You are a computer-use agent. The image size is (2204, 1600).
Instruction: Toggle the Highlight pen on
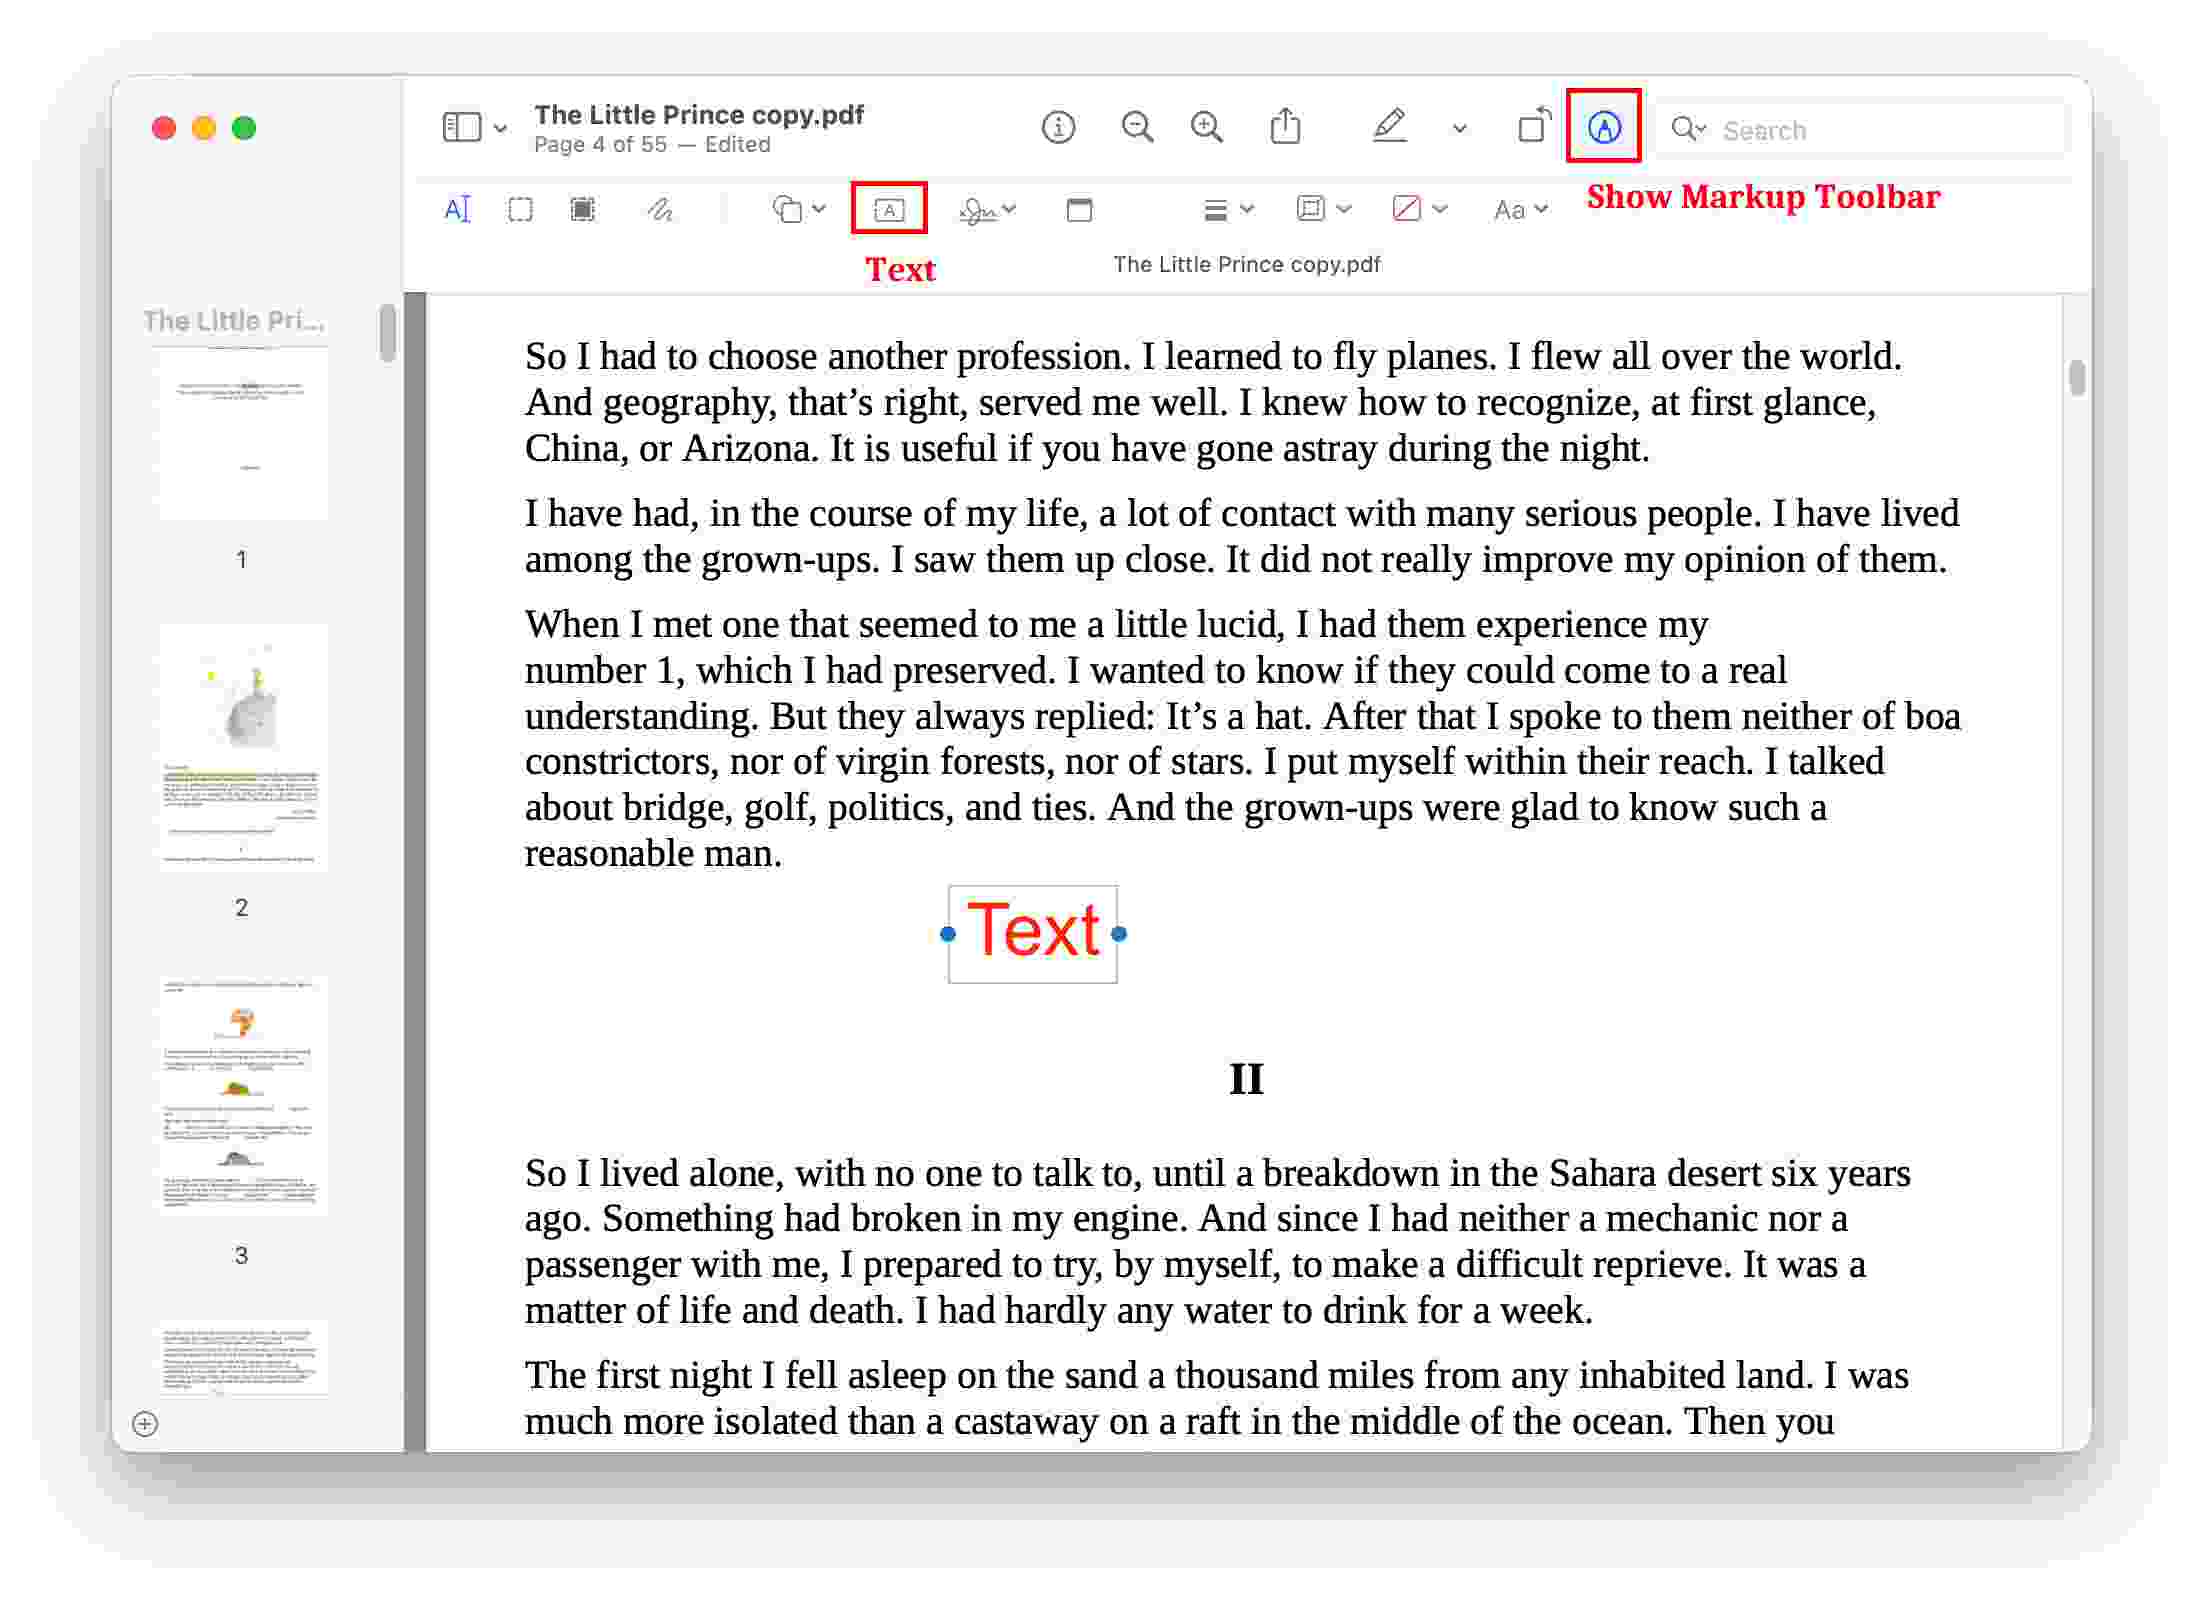pos(1390,127)
